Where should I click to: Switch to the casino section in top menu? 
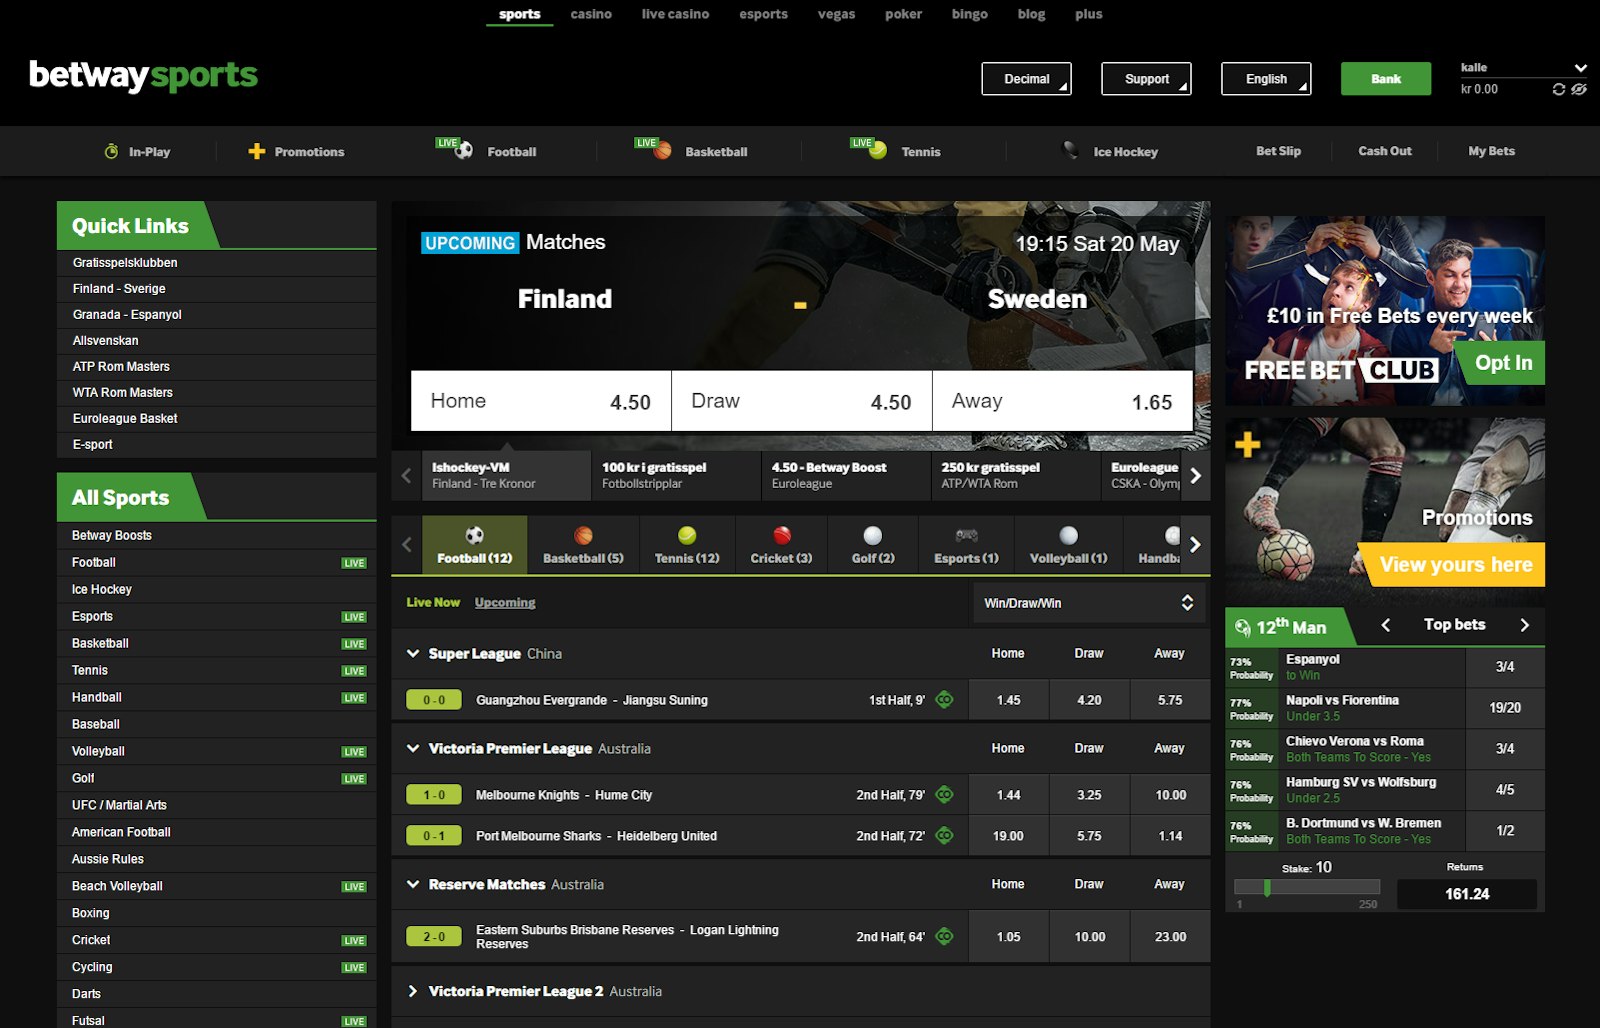591,14
